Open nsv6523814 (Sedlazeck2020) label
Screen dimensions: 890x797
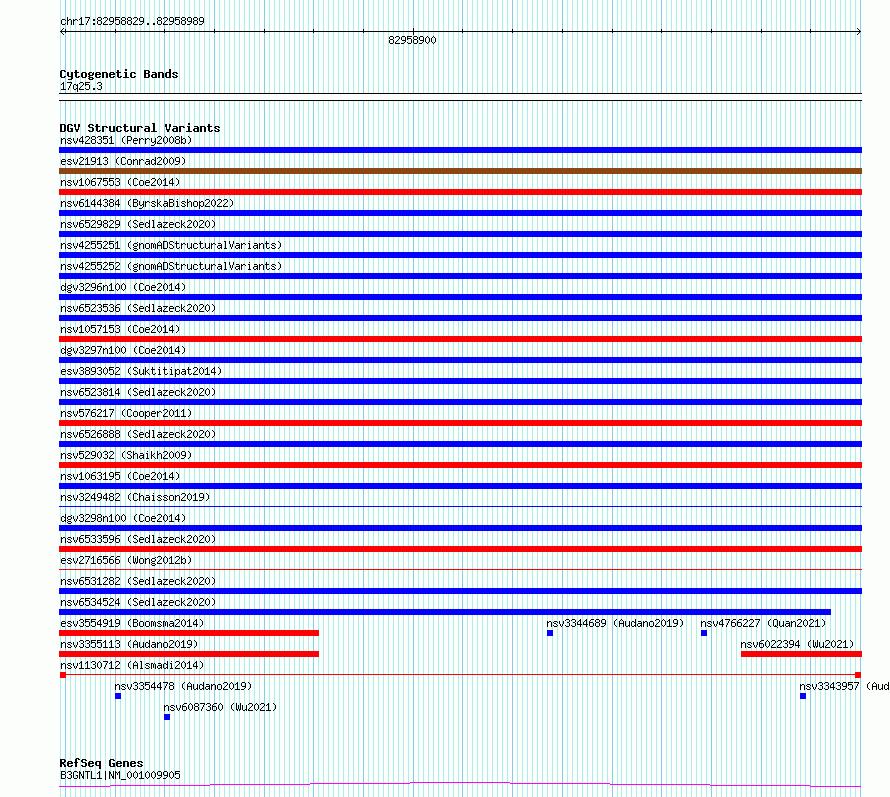tap(138, 392)
